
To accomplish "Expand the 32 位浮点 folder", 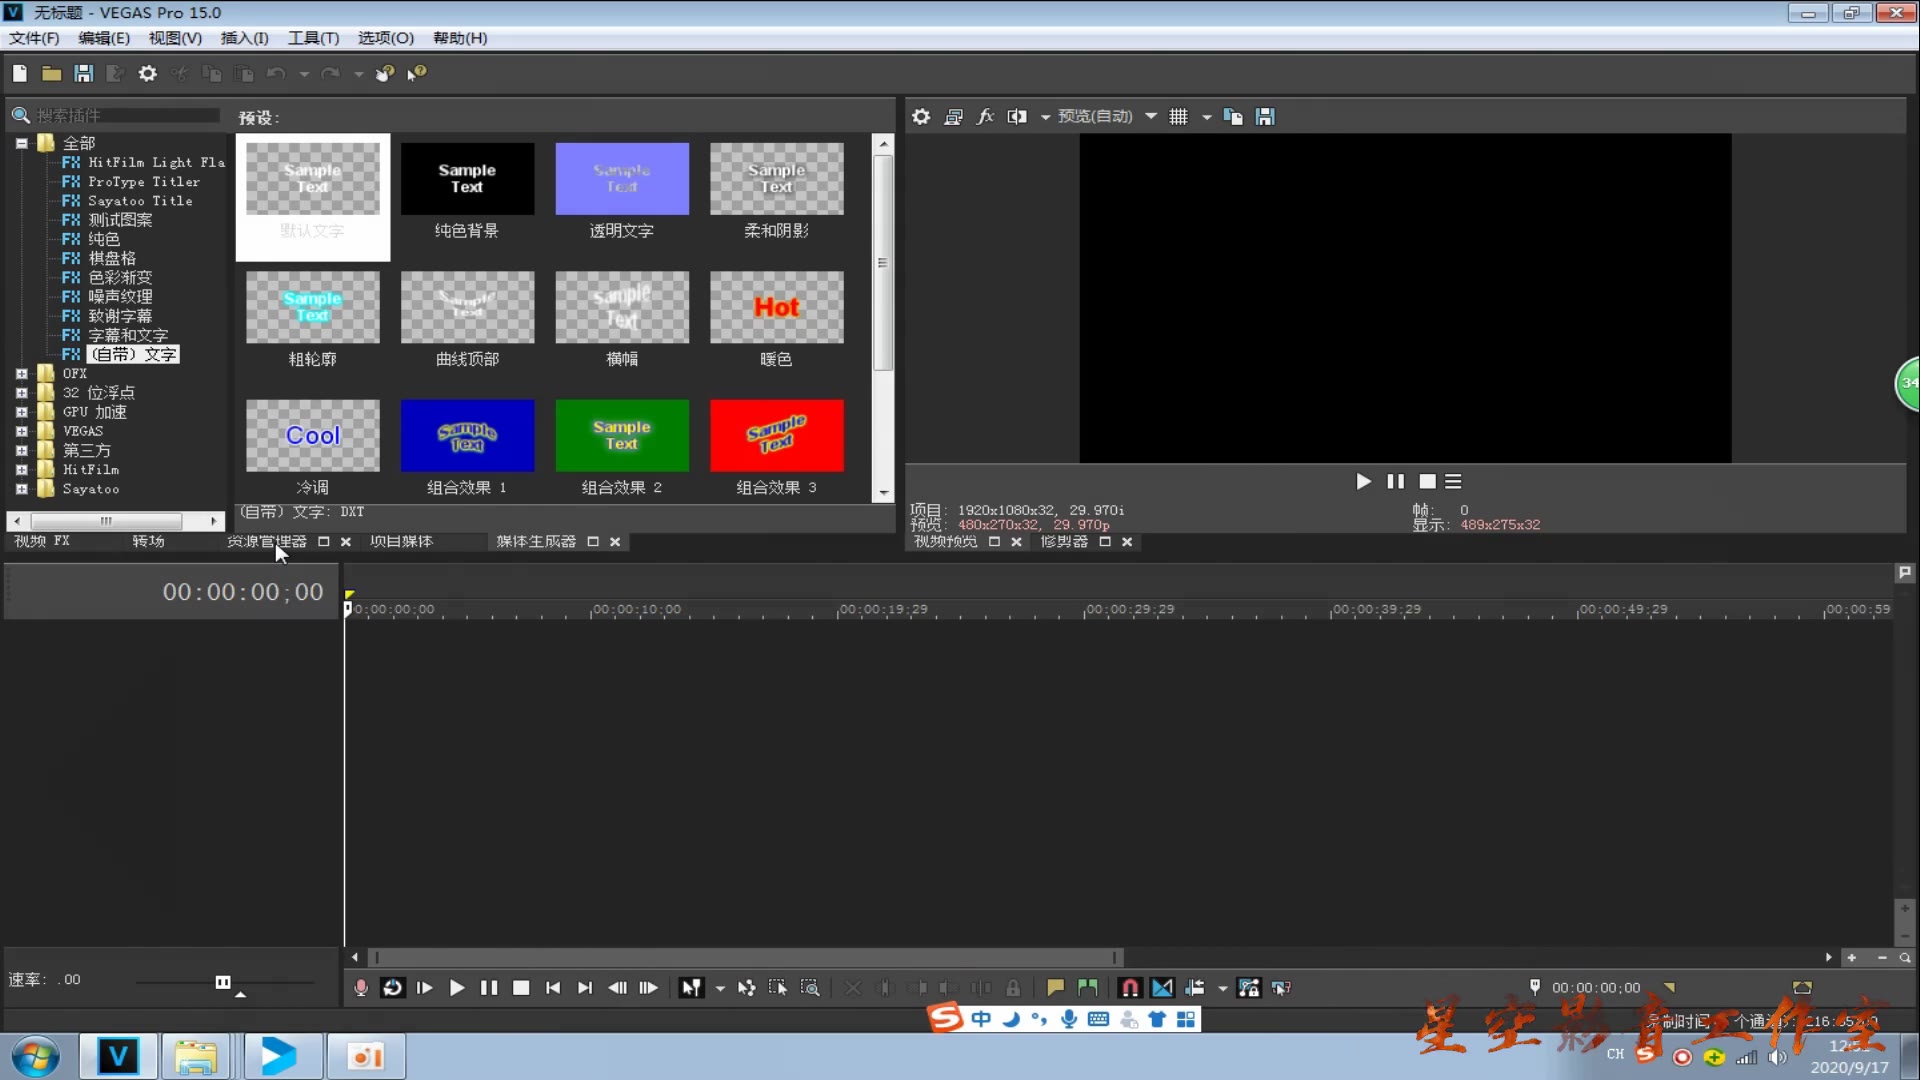I will point(21,393).
